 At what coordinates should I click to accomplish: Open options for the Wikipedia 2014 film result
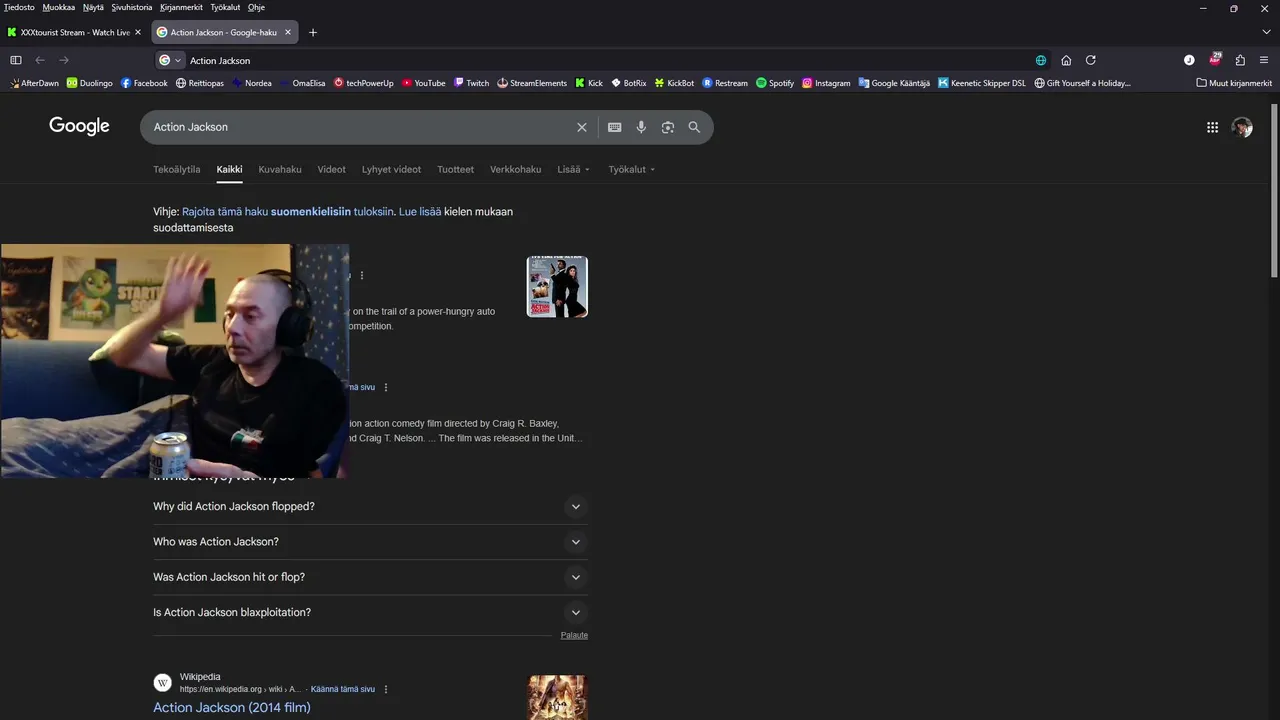386,689
